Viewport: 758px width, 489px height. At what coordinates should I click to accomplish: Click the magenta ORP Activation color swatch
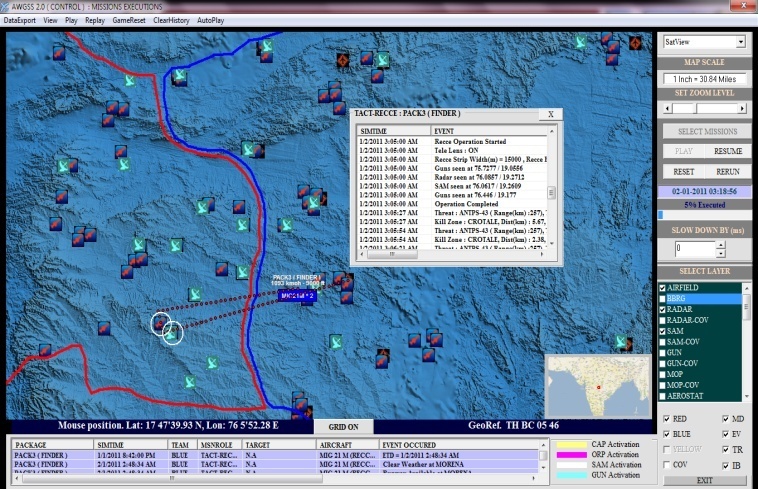572,455
